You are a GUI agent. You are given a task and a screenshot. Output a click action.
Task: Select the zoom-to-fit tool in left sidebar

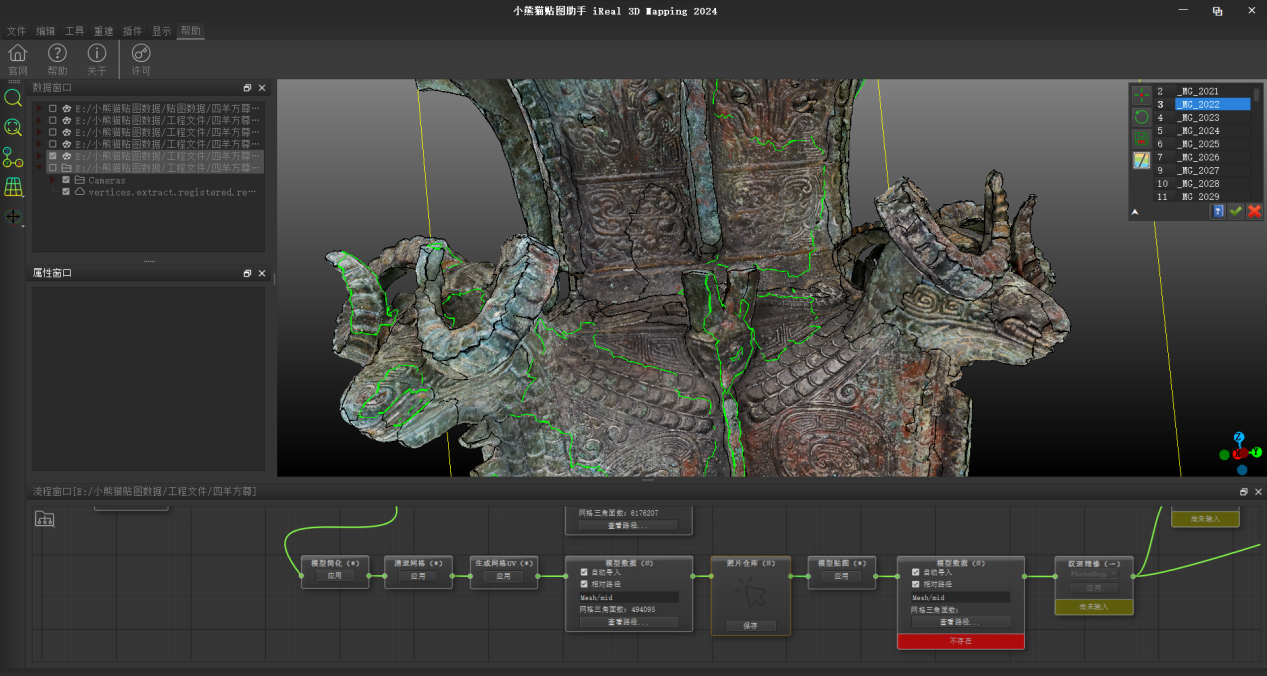tap(13, 127)
